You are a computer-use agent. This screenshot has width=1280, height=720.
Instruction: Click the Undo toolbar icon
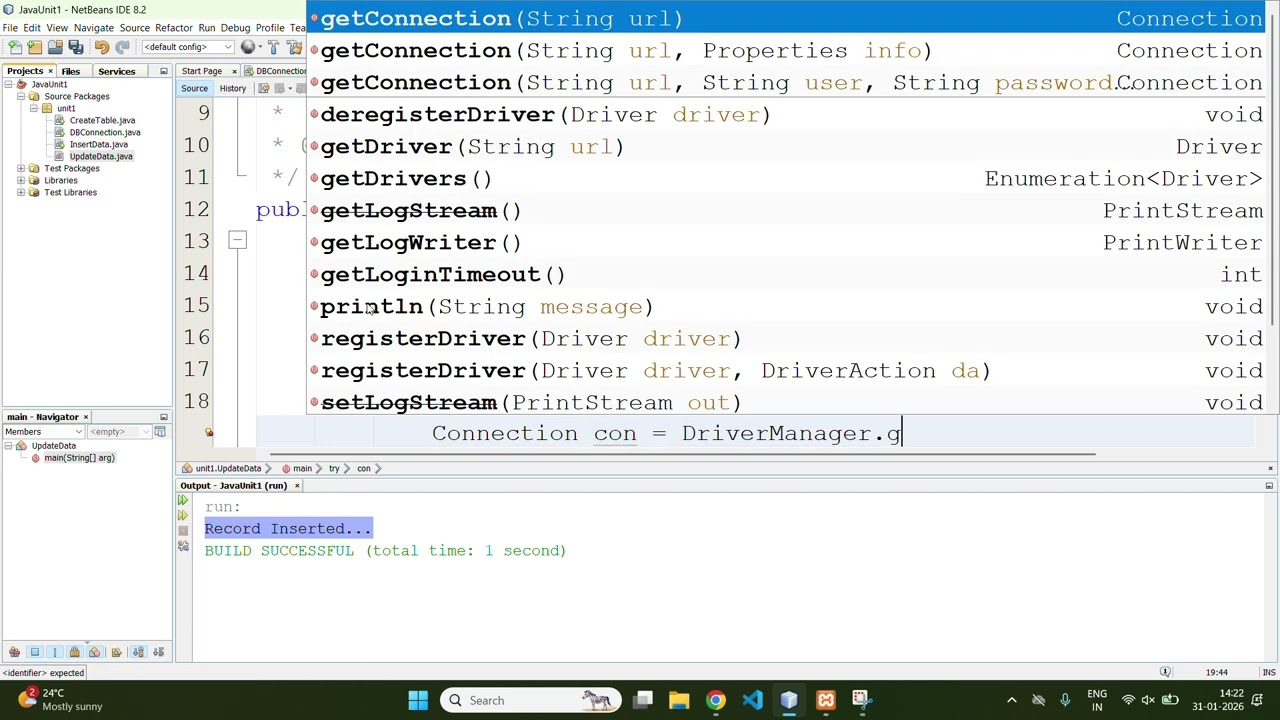coord(101,47)
